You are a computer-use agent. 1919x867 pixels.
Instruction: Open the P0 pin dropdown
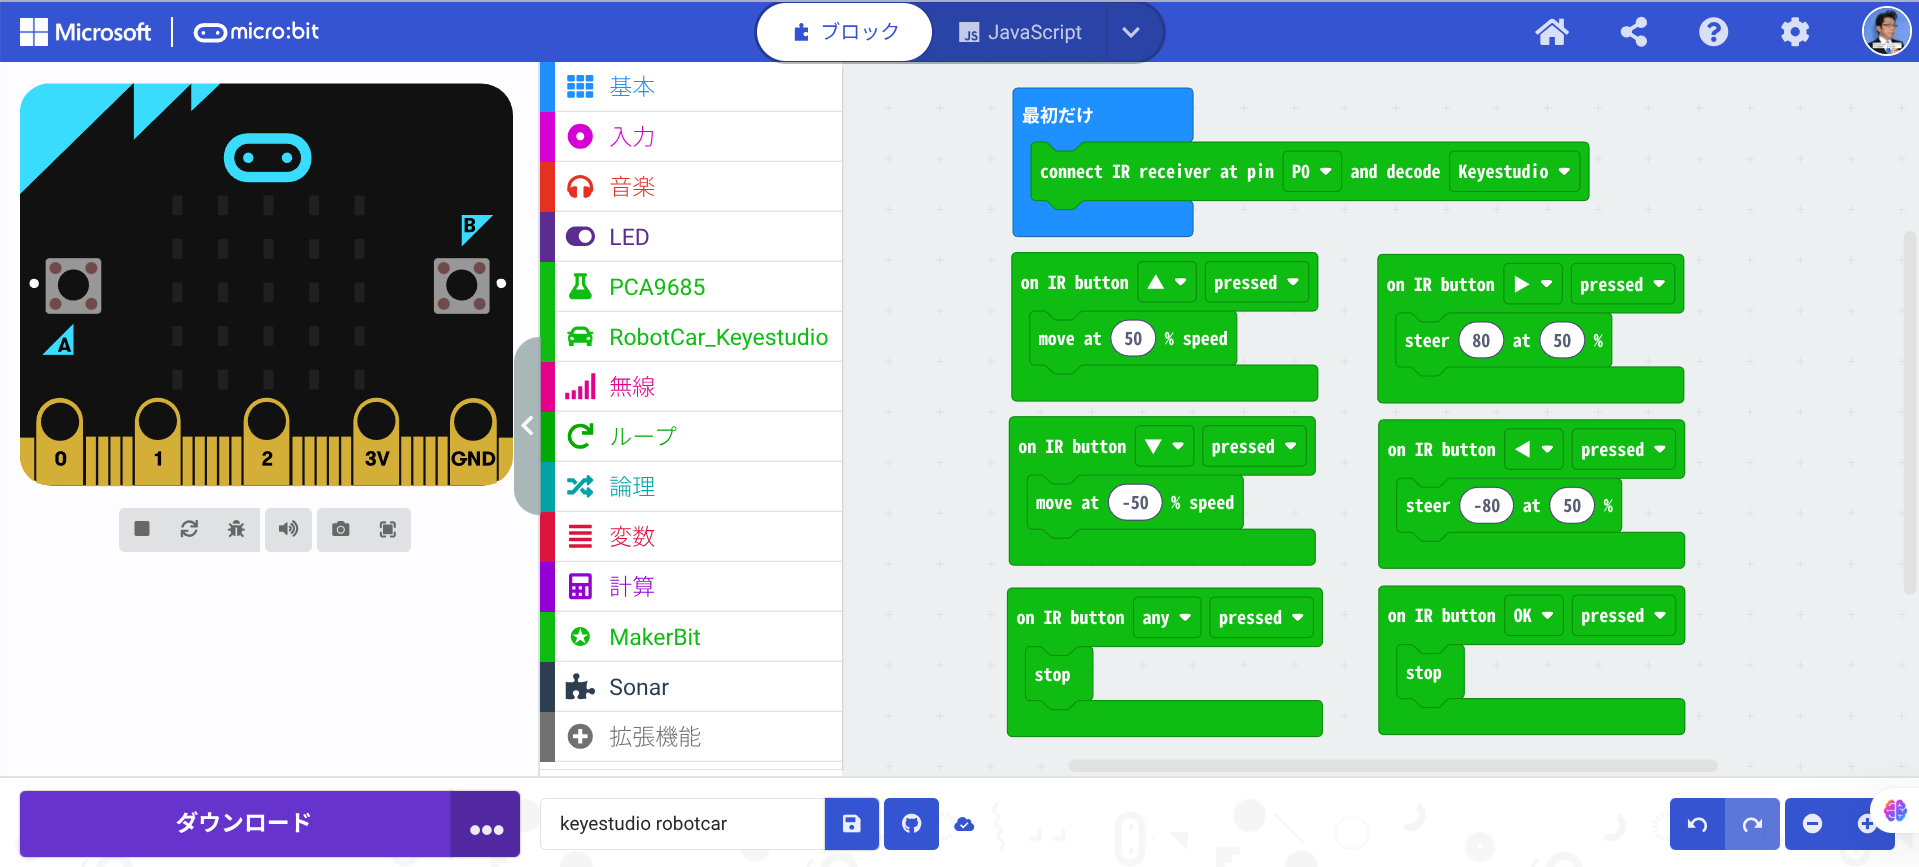pos(1311,172)
